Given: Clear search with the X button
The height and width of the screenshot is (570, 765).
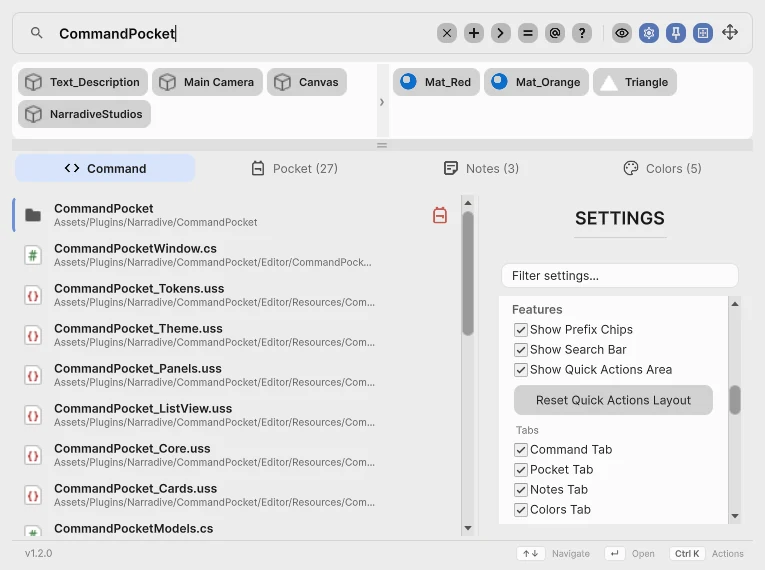Looking at the screenshot, I should (446, 33).
